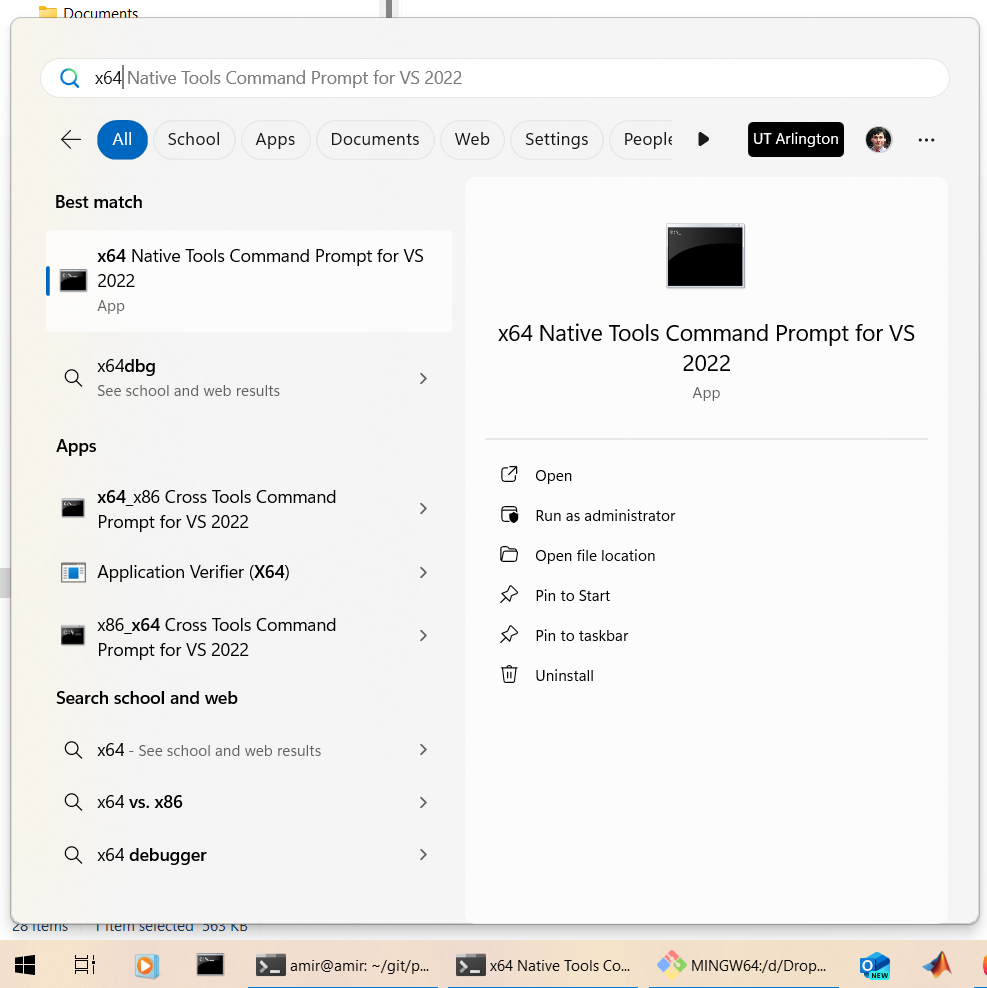Viewport: 987px width, 988px height.
Task: Choose Open file location
Action: [x=595, y=556]
